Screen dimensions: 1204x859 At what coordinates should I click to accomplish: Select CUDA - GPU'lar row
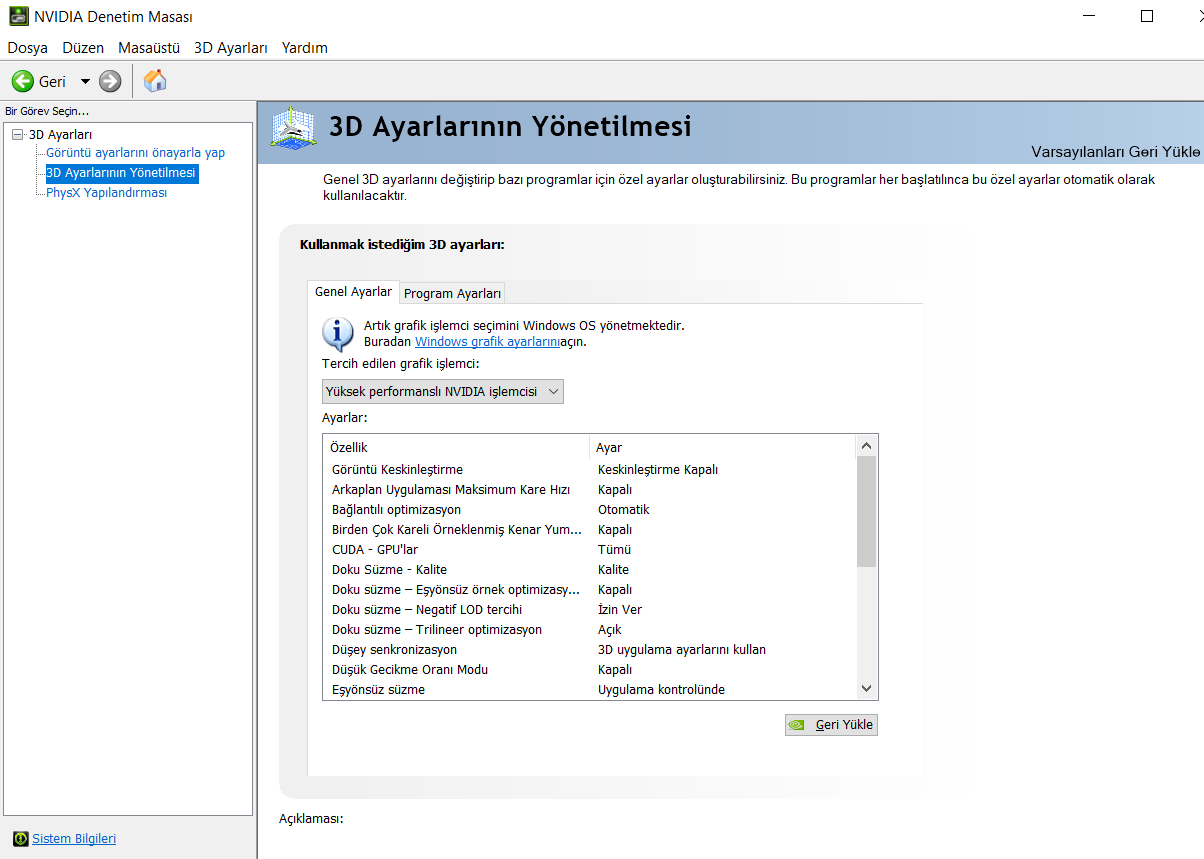coord(590,549)
